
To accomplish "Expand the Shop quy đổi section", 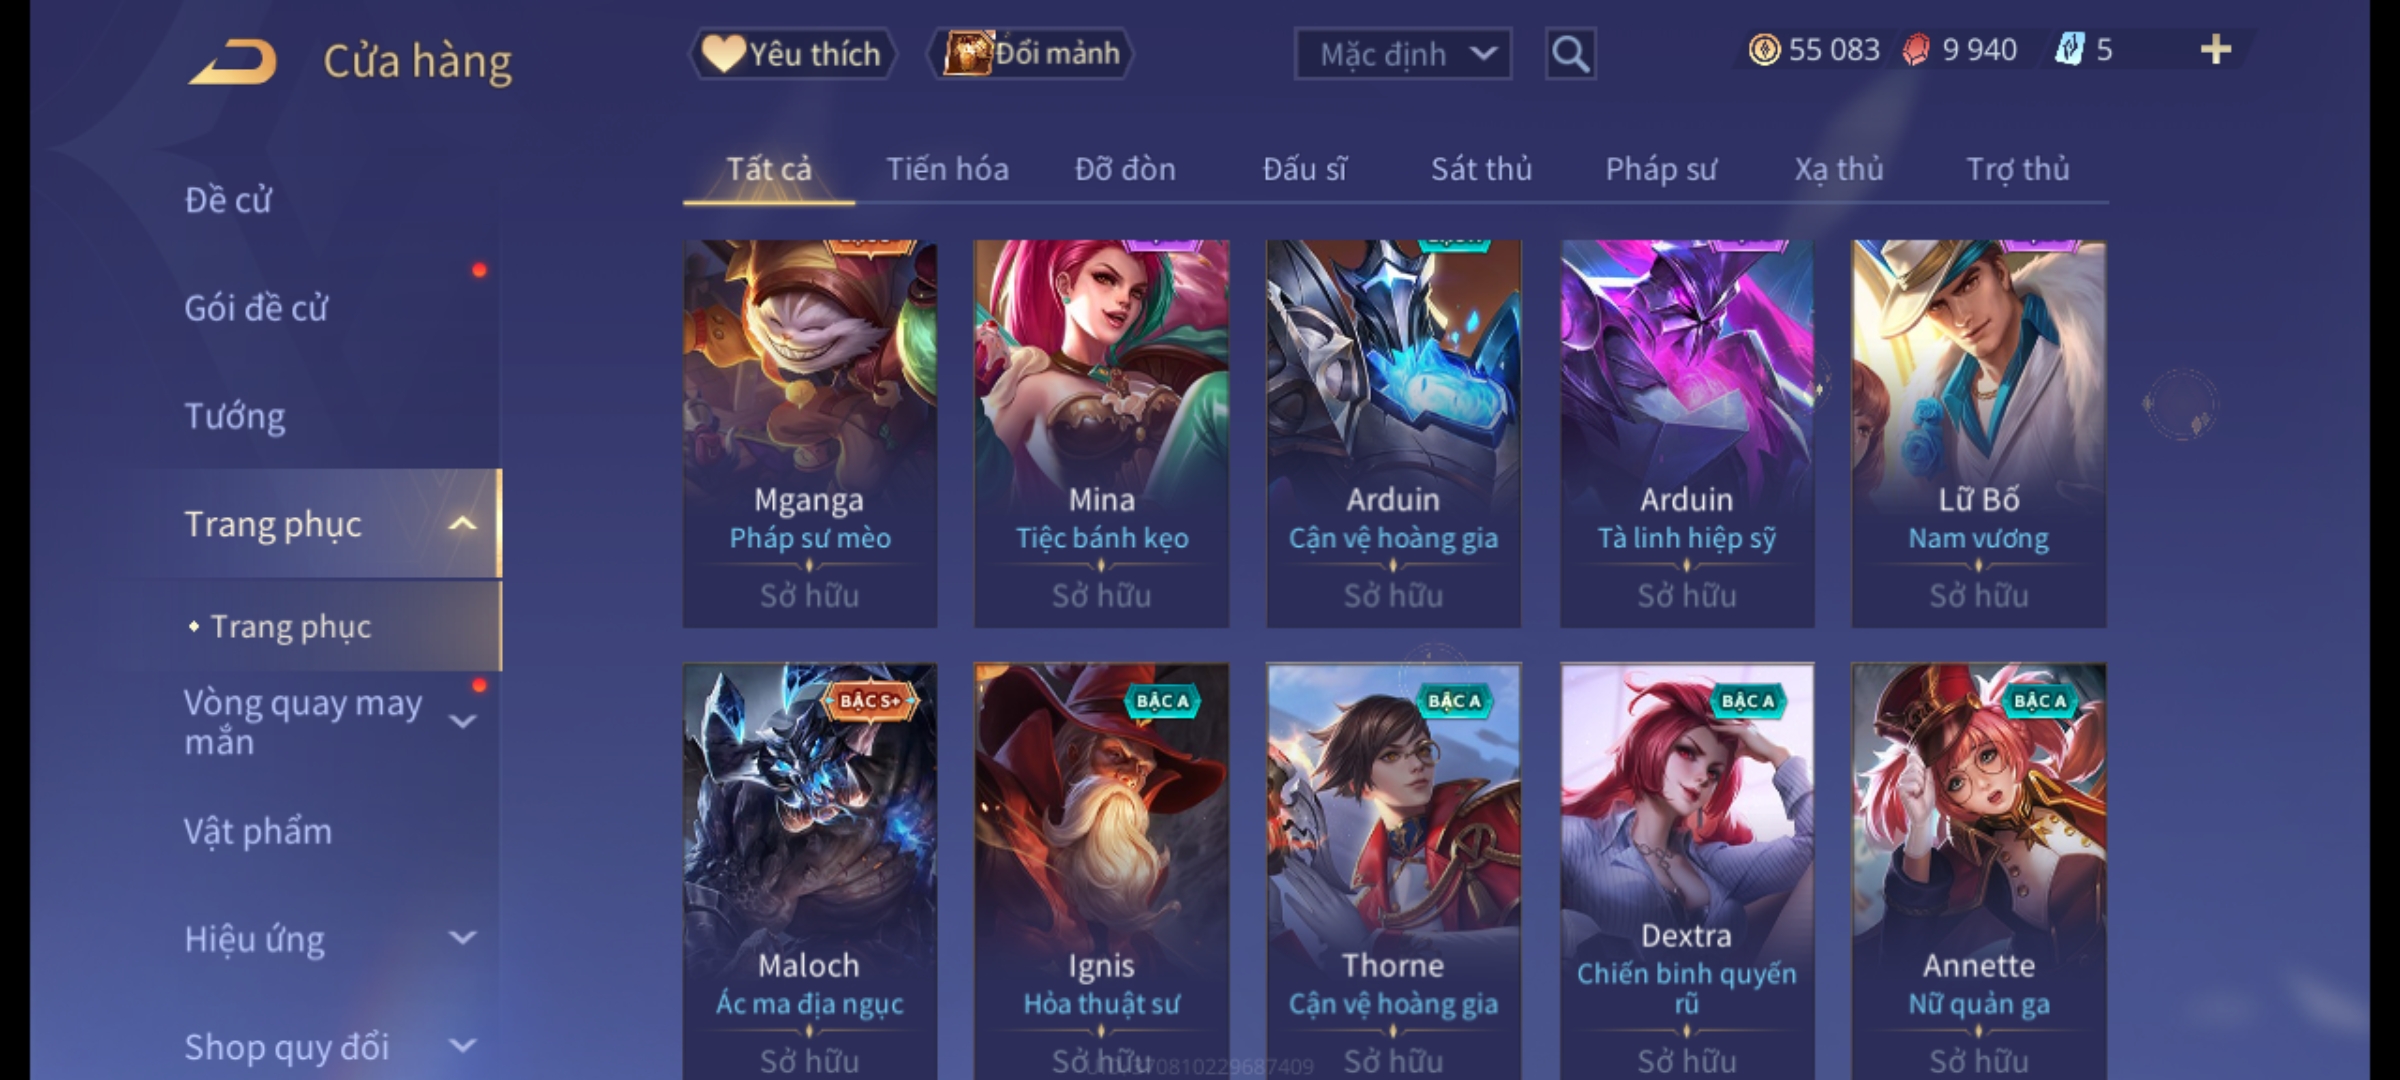I will point(462,1046).
